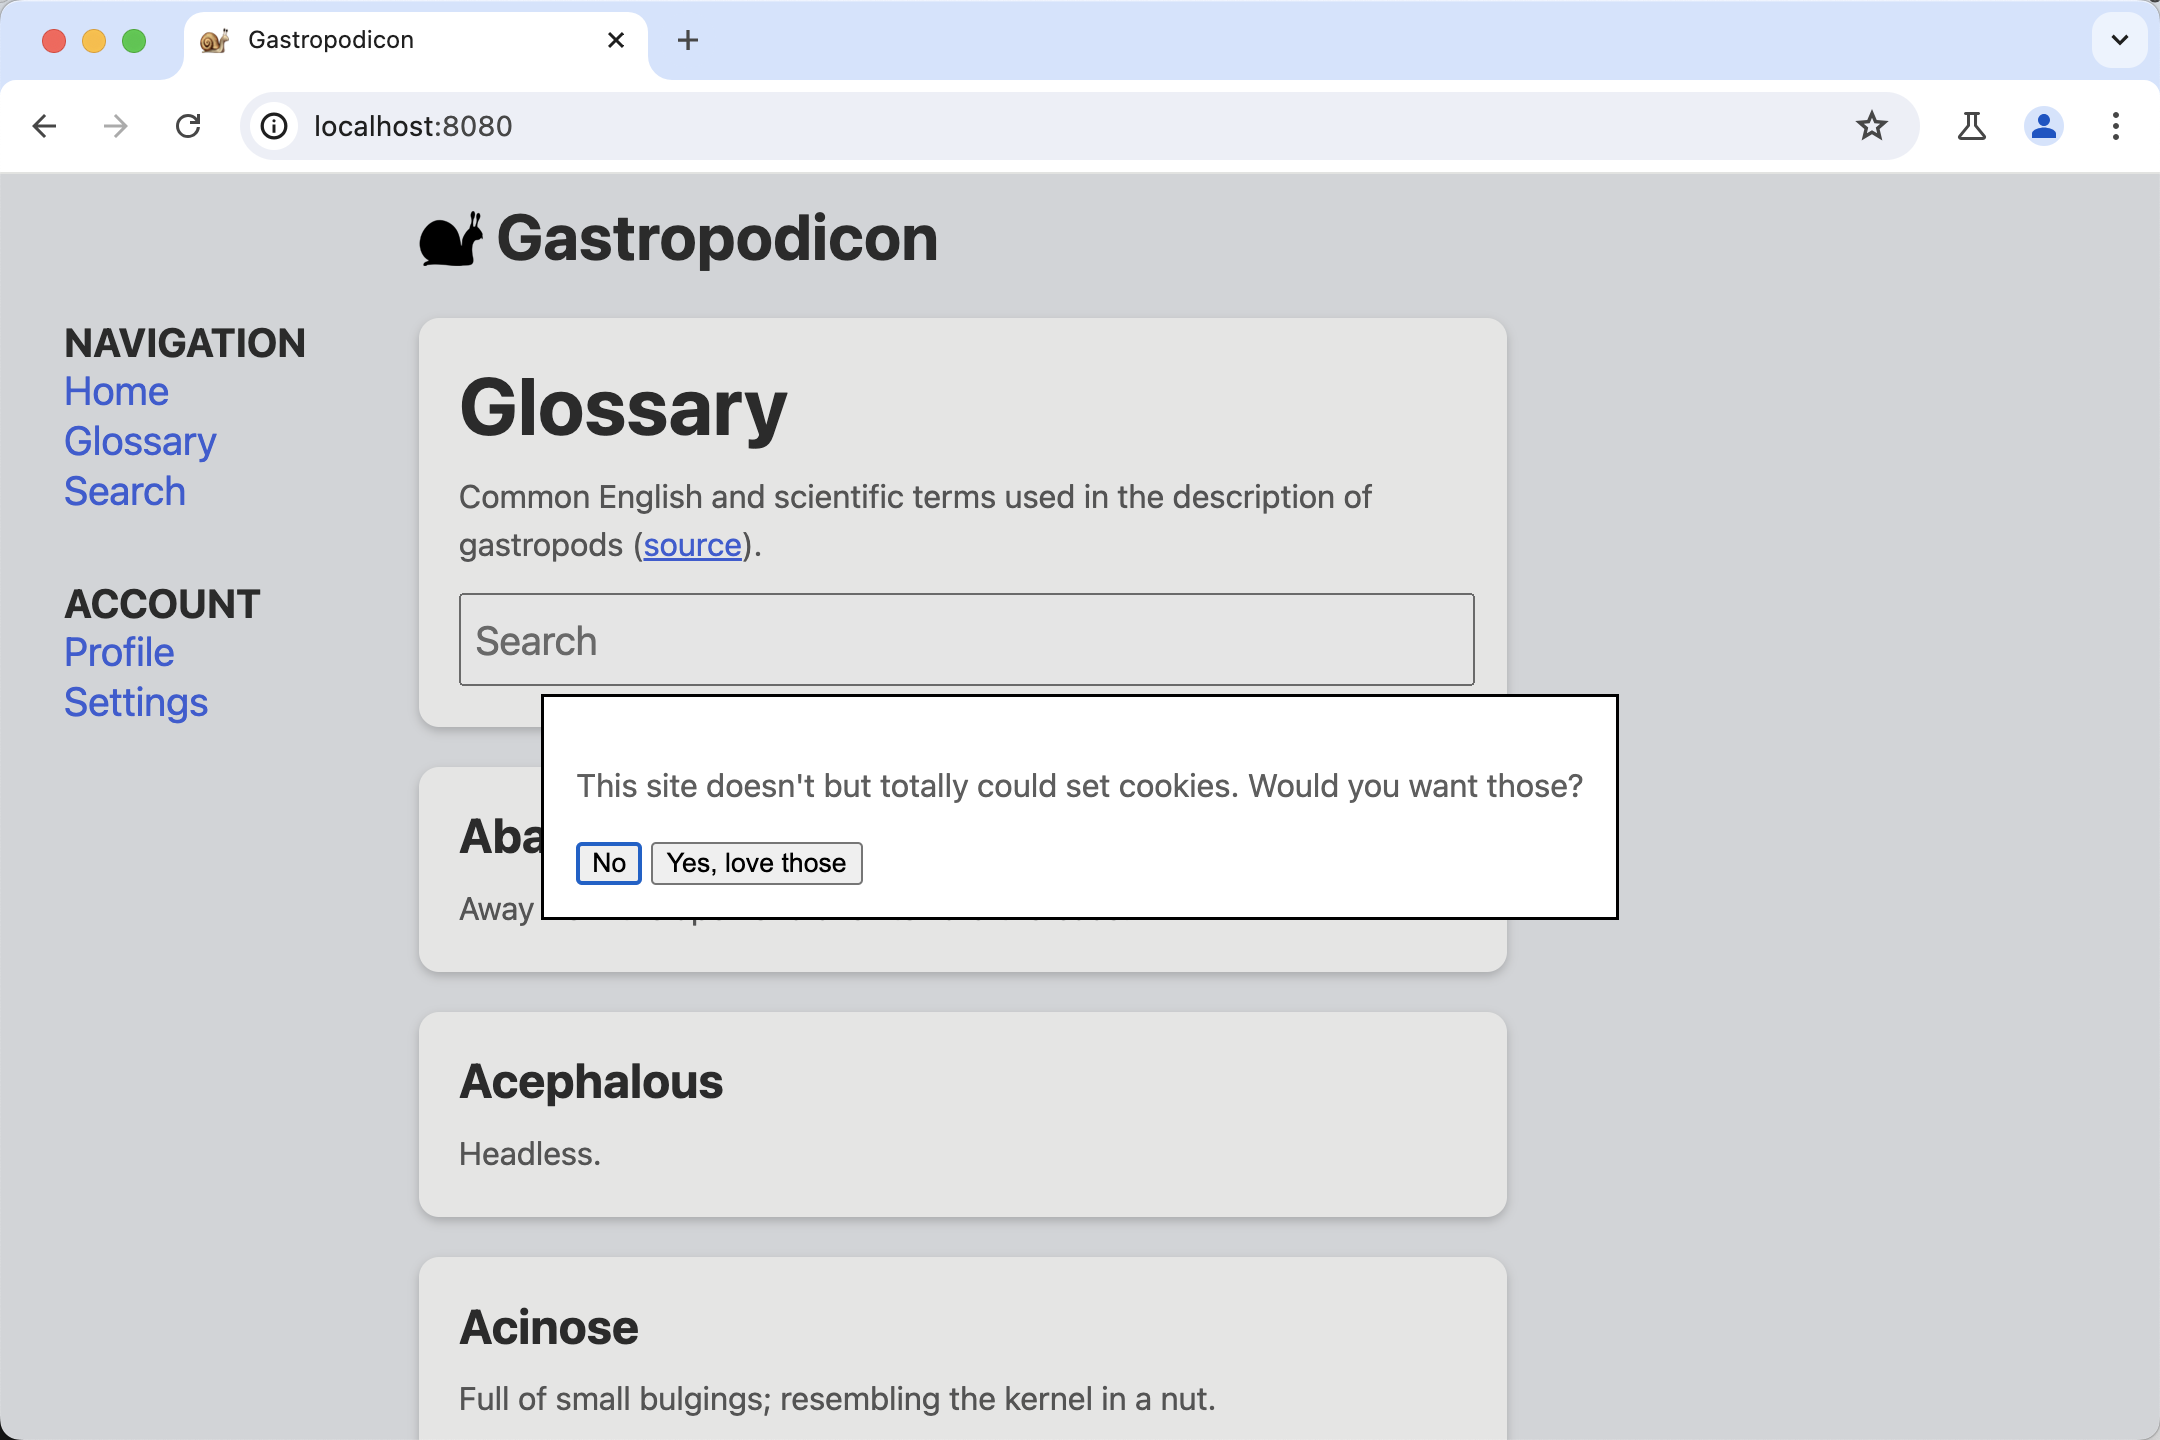Select the Glossary navigation link
Viewport: 2160px width, 1440px height.
[141, 442]
